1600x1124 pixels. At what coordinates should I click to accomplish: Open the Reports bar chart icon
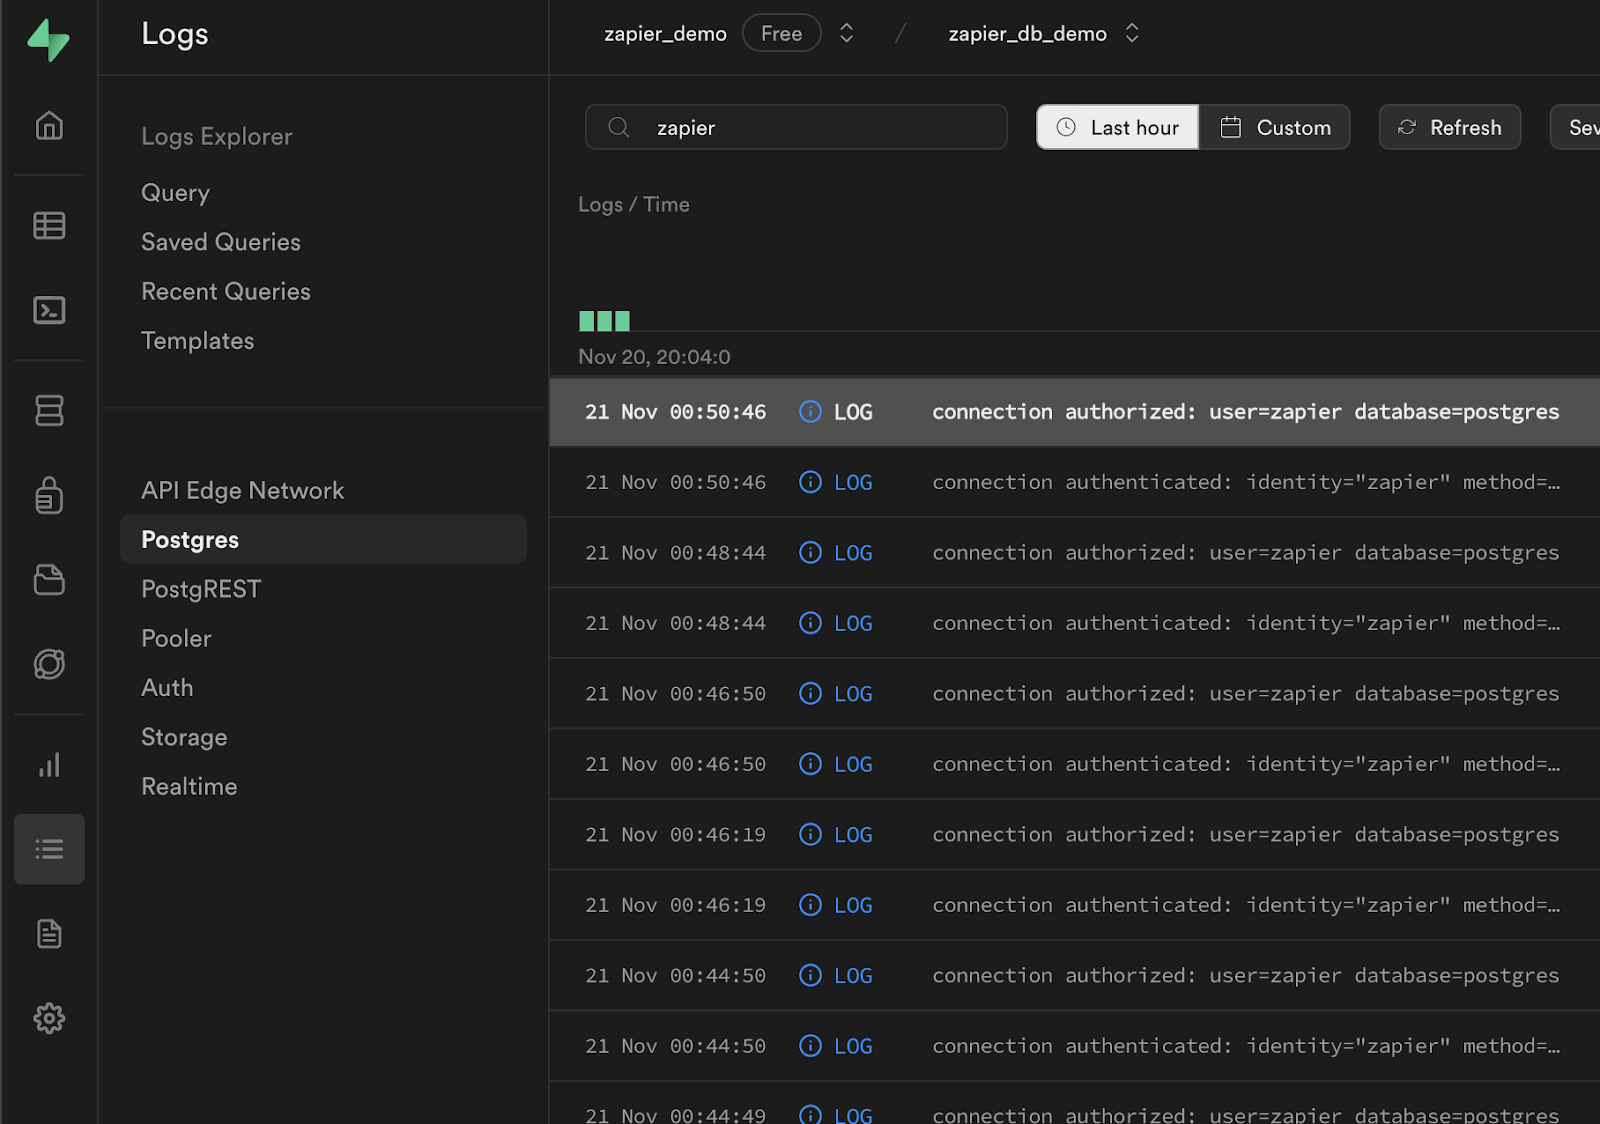click(49, 765)
